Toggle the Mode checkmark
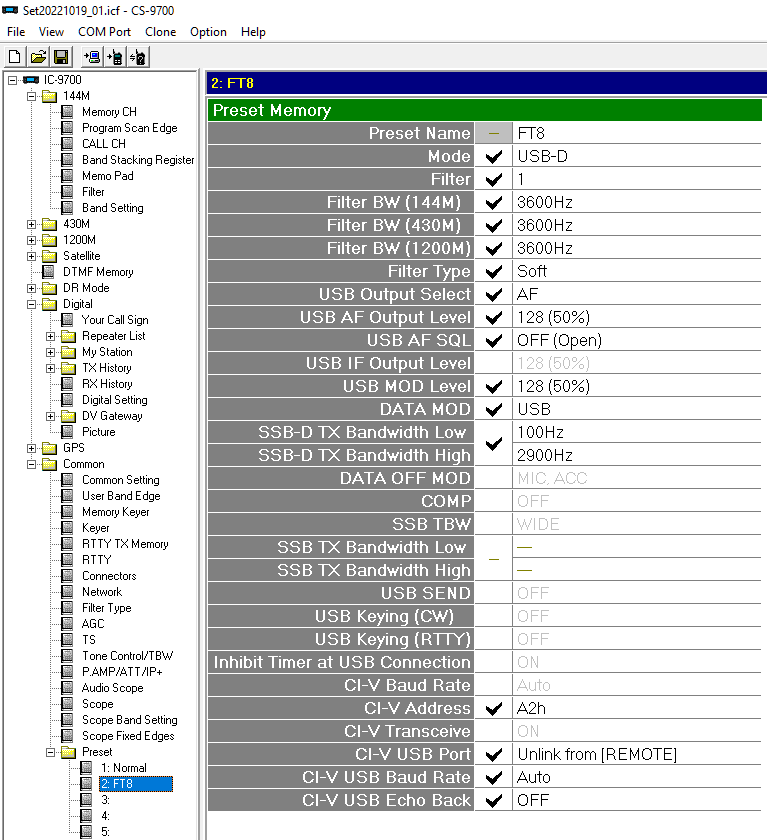 [493, 156]
